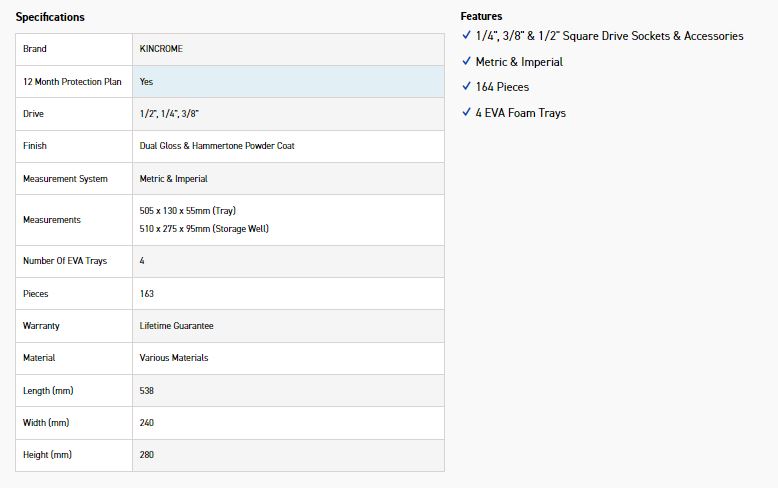Click the Lifetime Guarantee warranty value
The width and height of the screenshot is (778, 488).
point(176,326)
